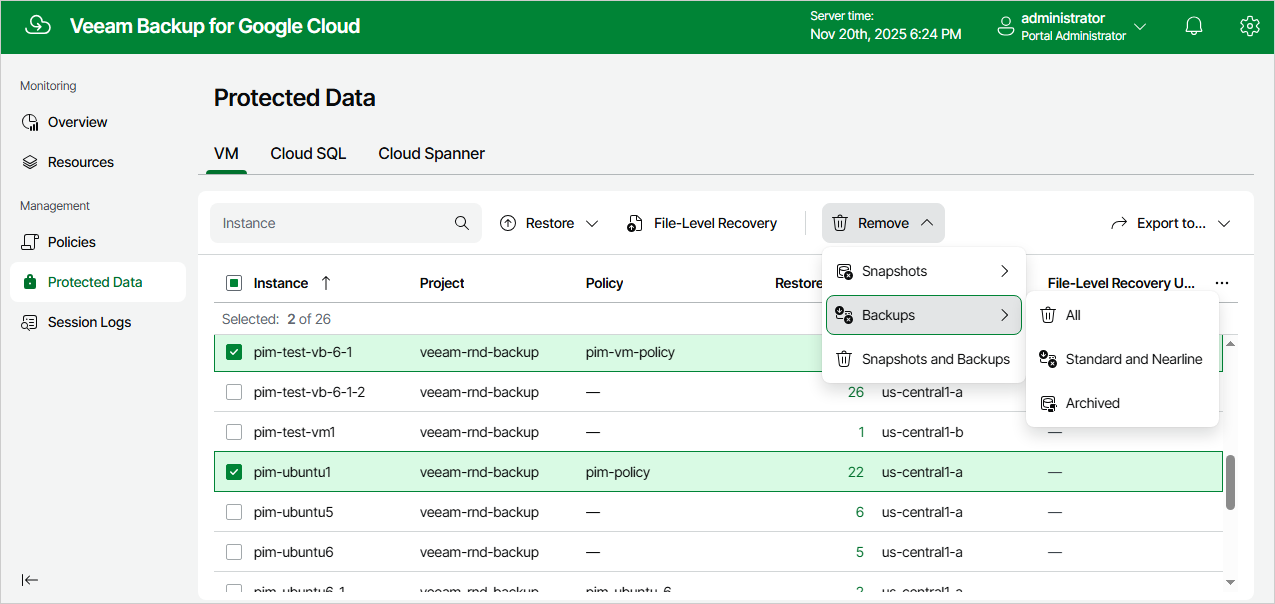Select Snapshots and Backups menu entry
The height and width of the screenshot is (604, 1275).
[x=924, y=359]
